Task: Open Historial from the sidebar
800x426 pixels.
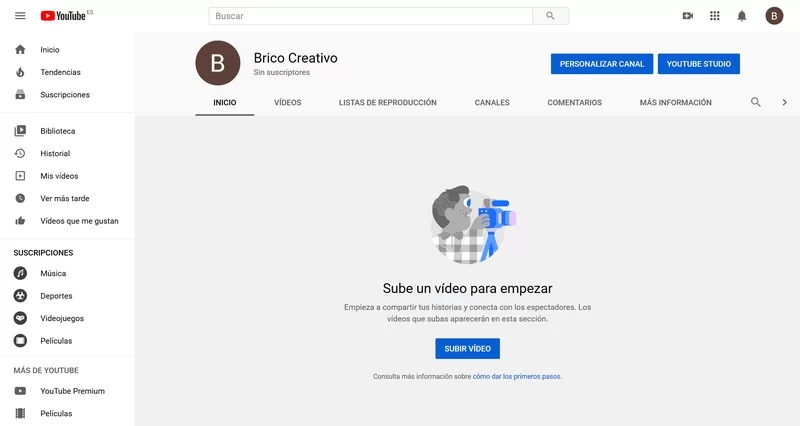Action: 67,153
